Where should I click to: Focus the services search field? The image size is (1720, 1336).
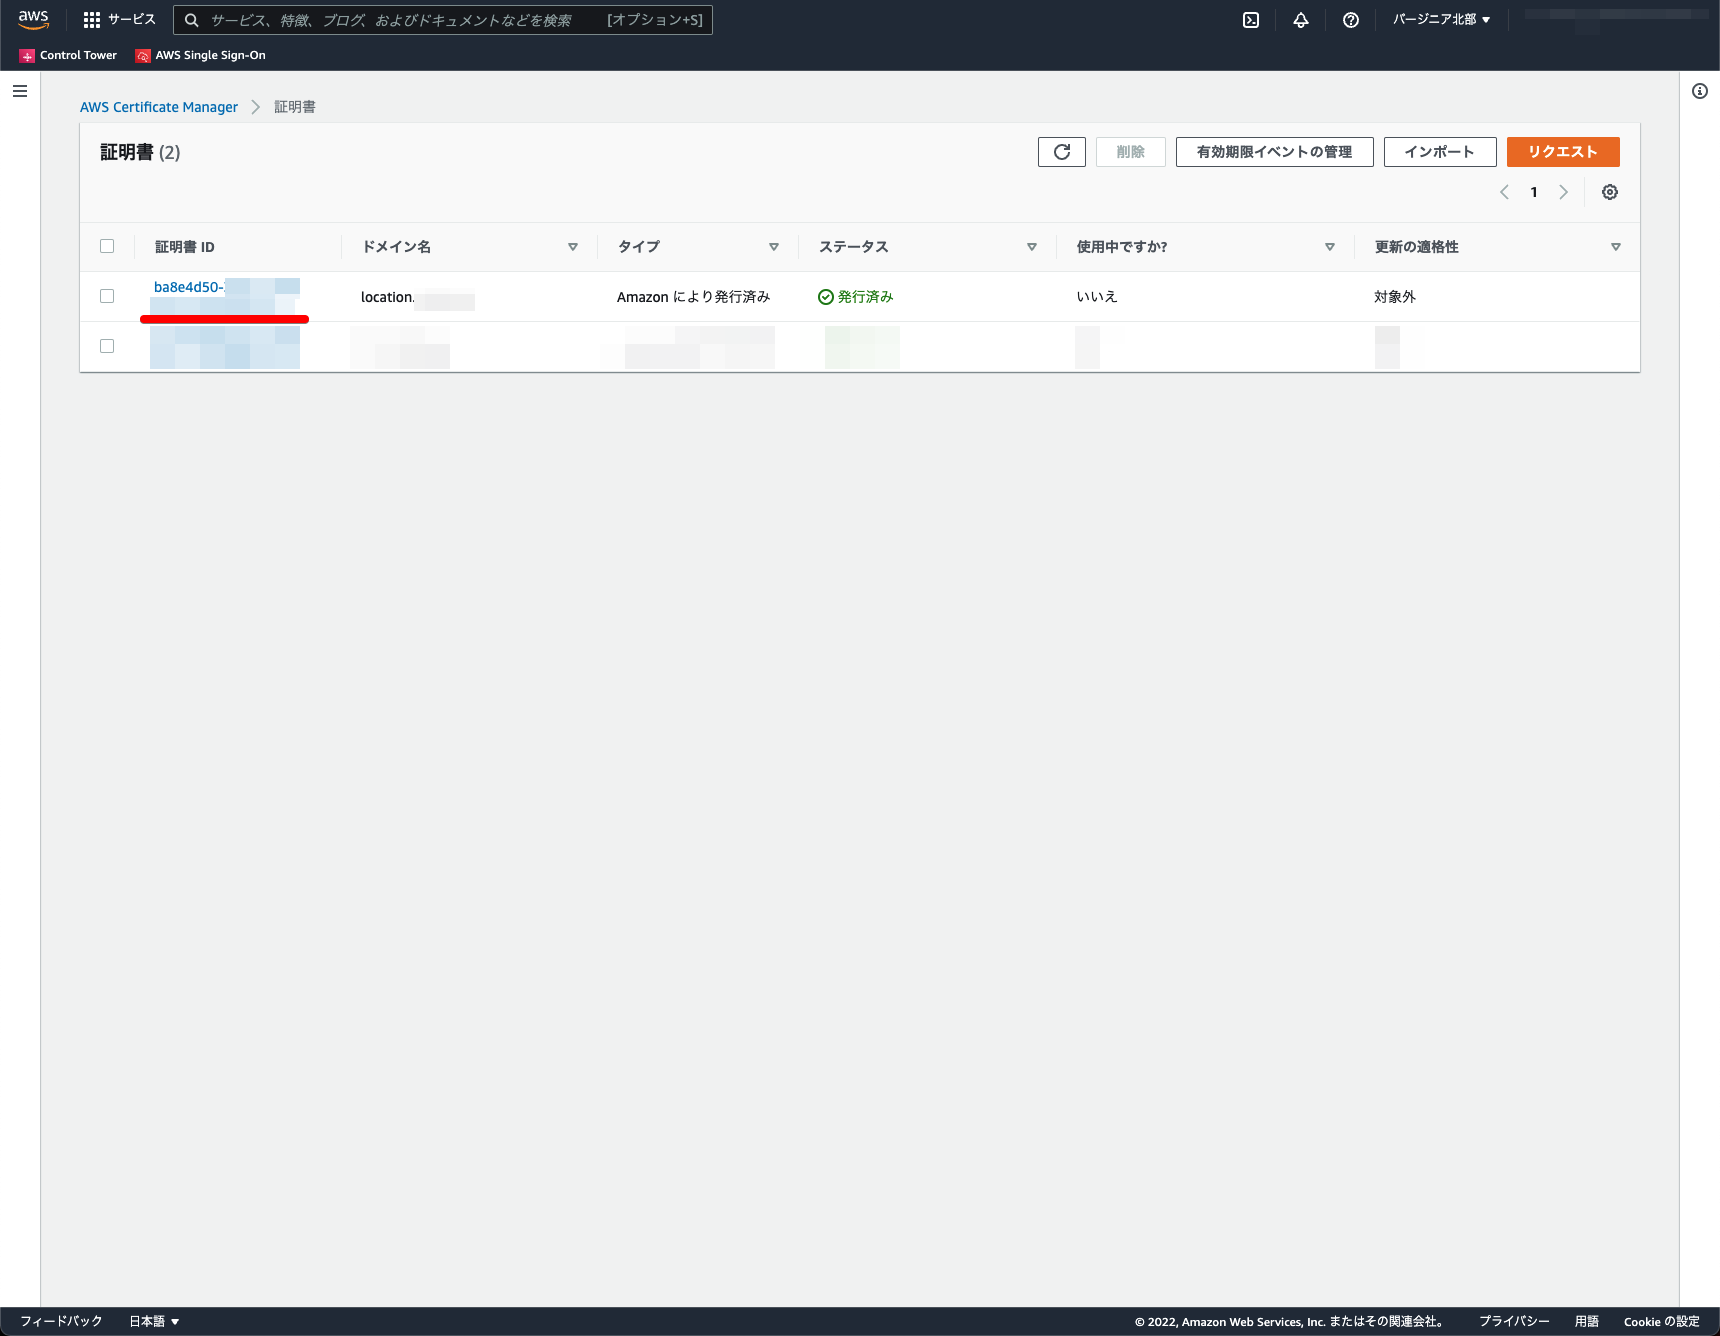(443, 20)
